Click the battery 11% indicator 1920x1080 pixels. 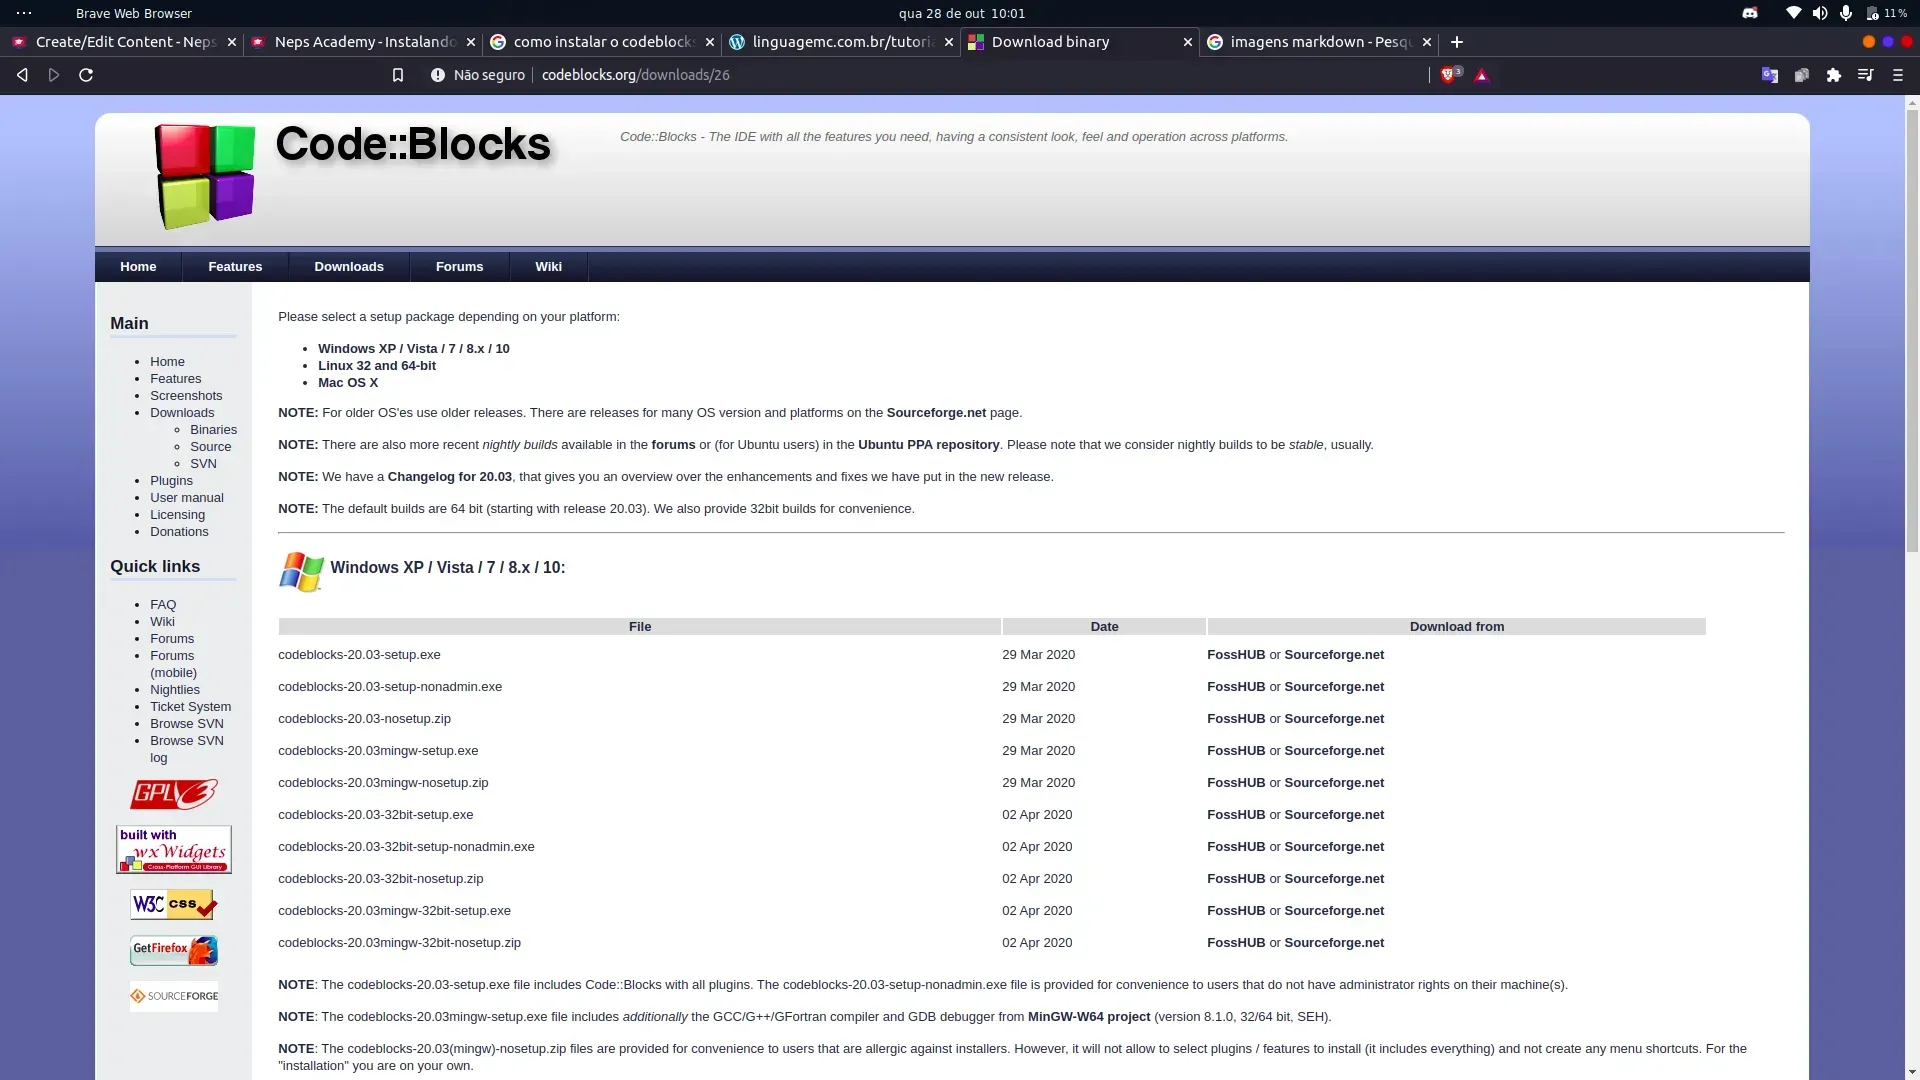[1886, 13]
